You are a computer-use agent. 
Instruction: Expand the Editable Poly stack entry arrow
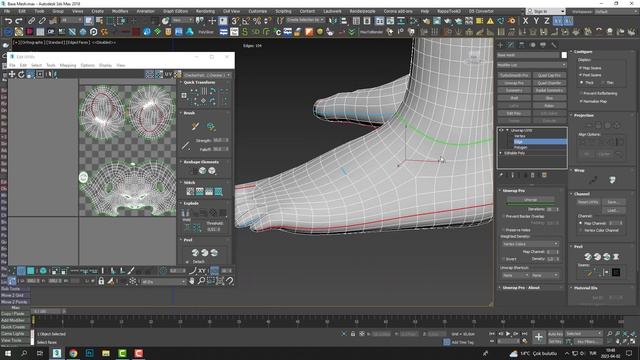(501, 153)
